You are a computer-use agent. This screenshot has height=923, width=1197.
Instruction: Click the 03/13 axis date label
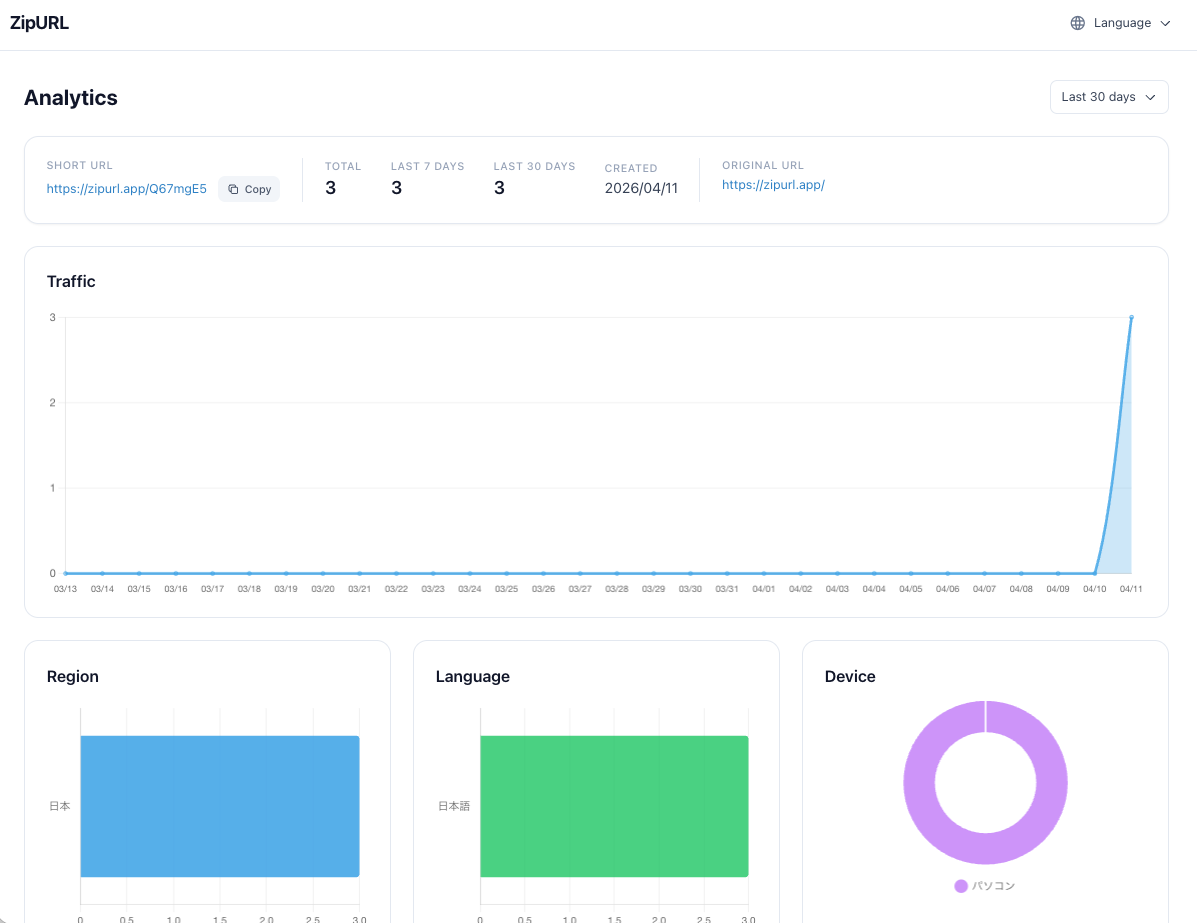coord(65,589)
